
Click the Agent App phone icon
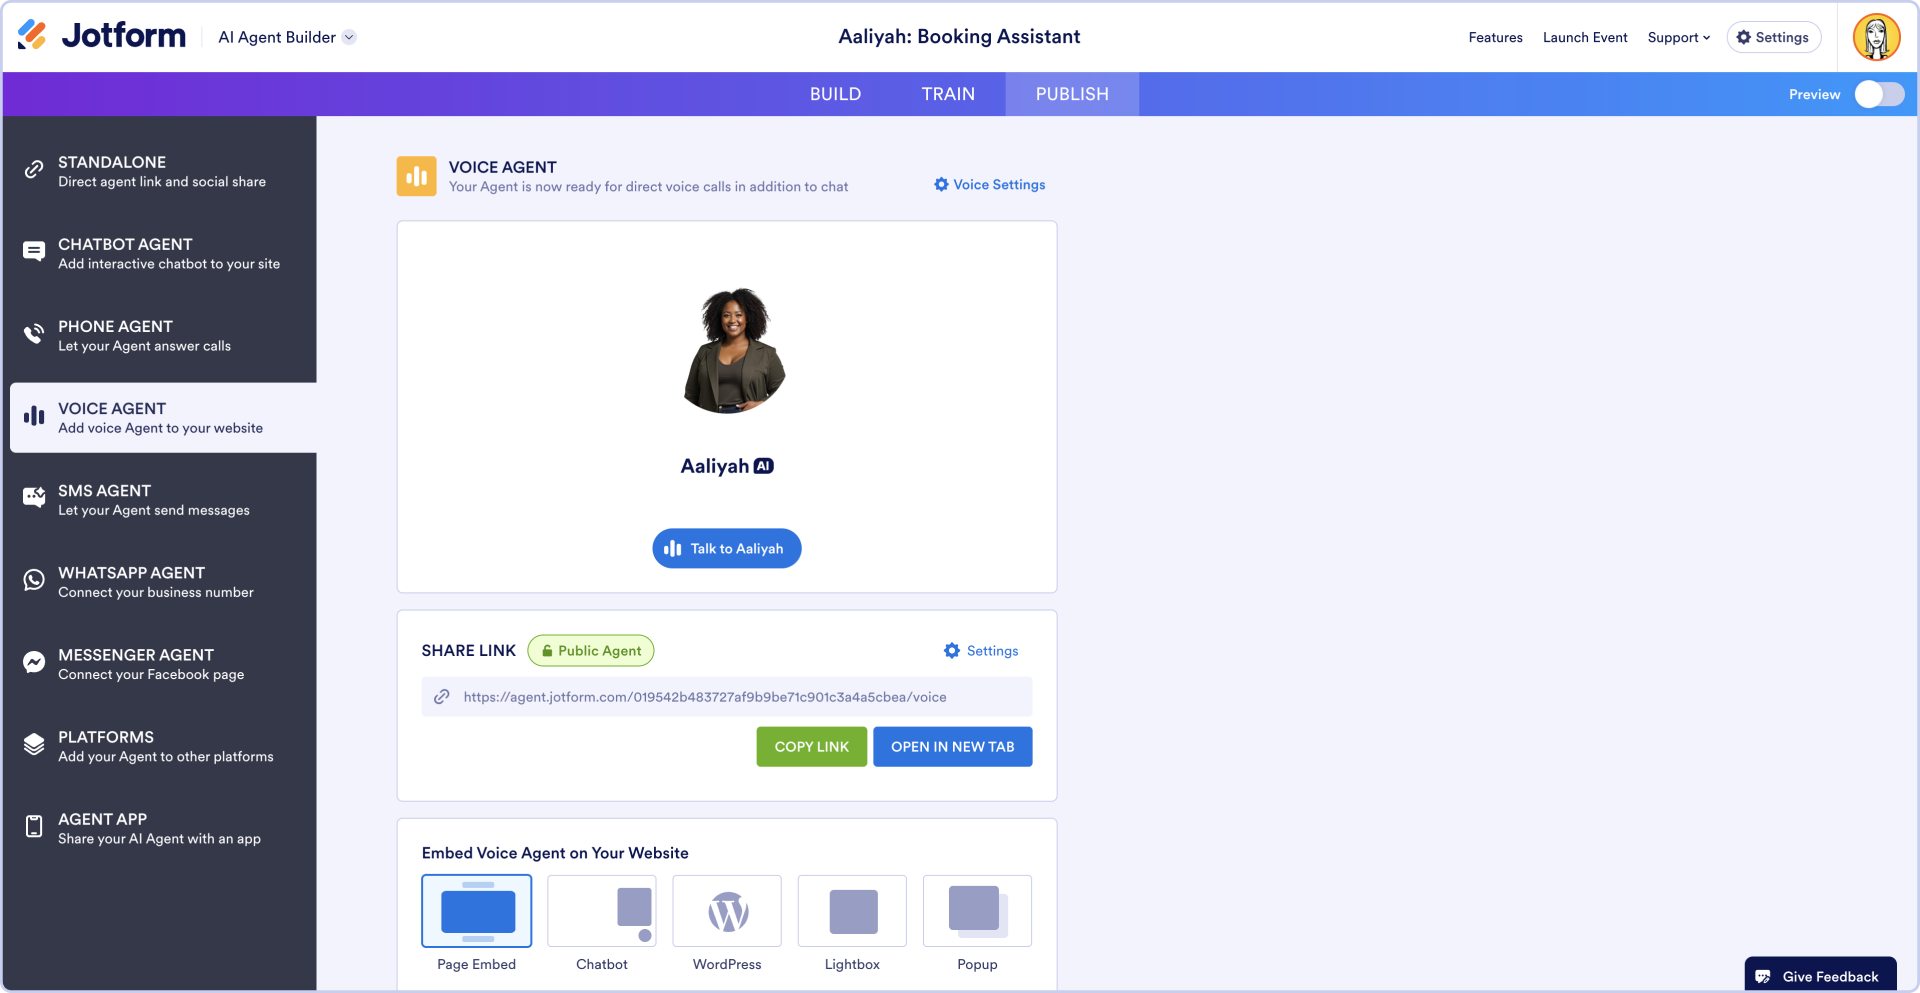point(34,826)
